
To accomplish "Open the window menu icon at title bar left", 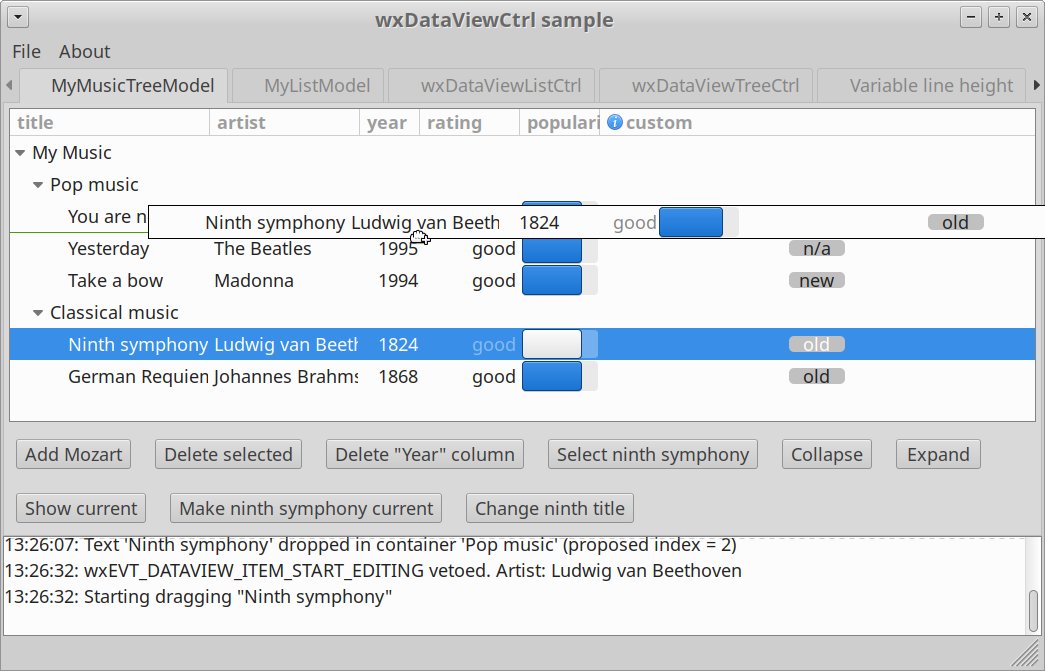I will point(18,17).
